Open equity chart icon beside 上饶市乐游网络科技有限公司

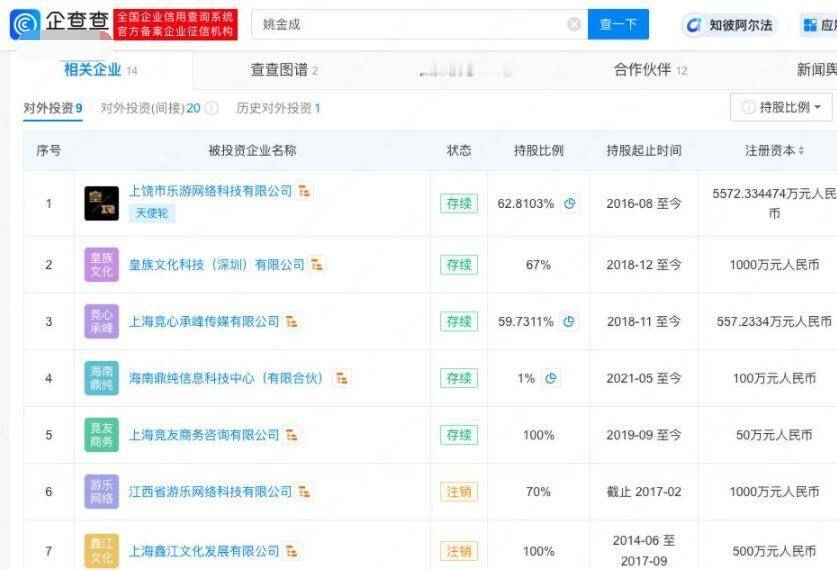tap(304, 191)
